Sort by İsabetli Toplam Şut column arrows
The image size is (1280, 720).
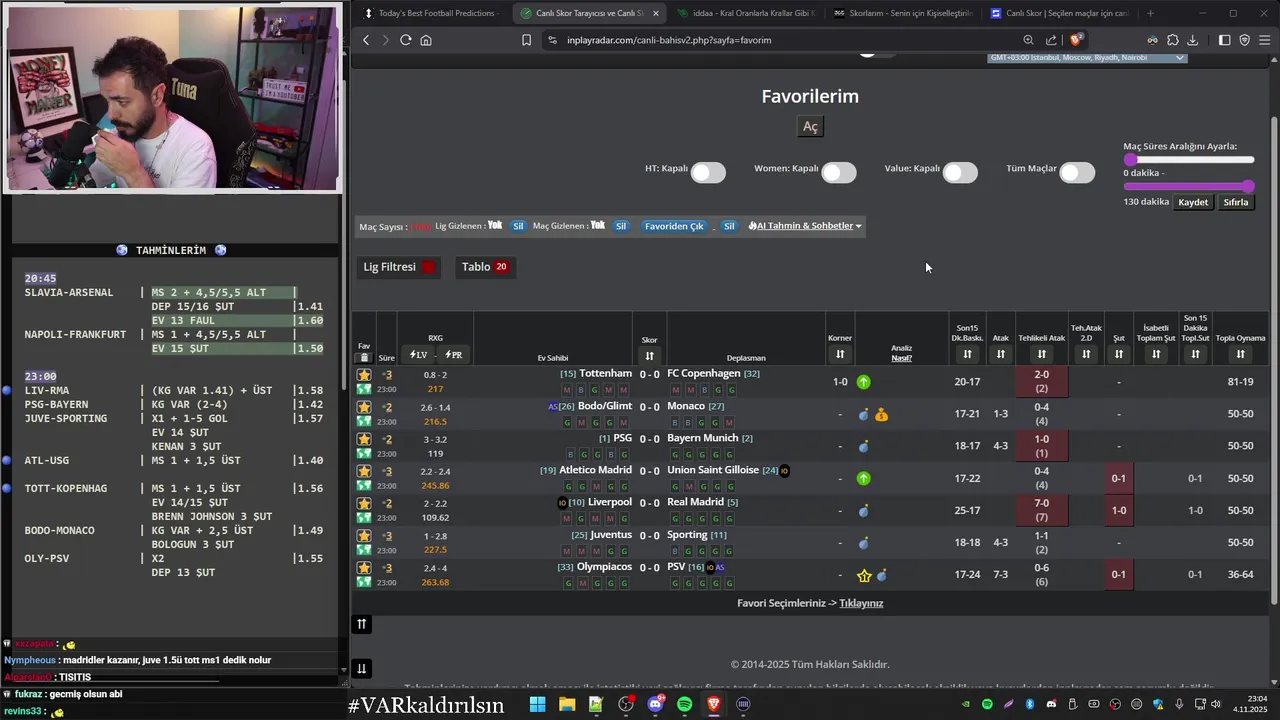[x=1155, y=354]
